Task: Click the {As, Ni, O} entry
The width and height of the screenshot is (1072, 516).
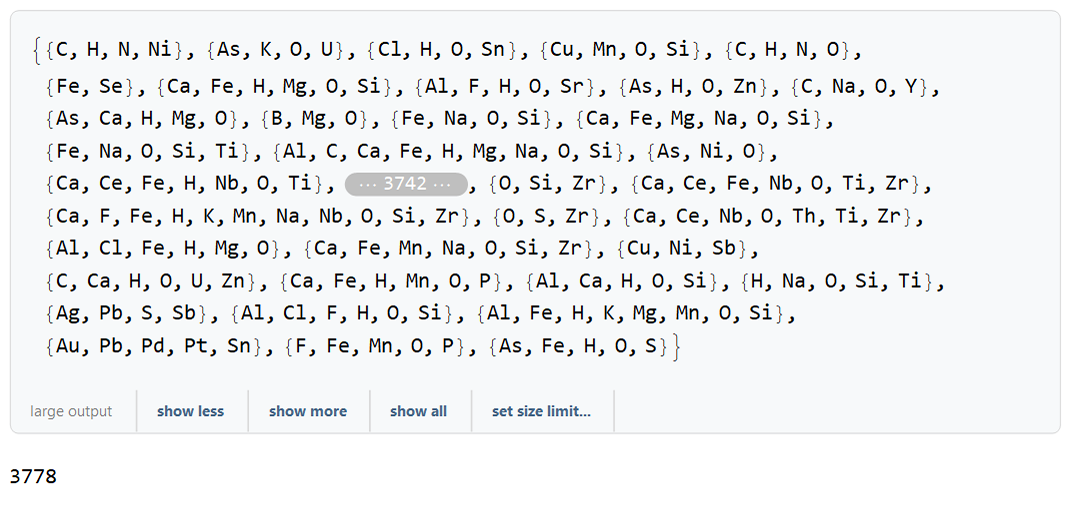Action: [x=708, y=152]
